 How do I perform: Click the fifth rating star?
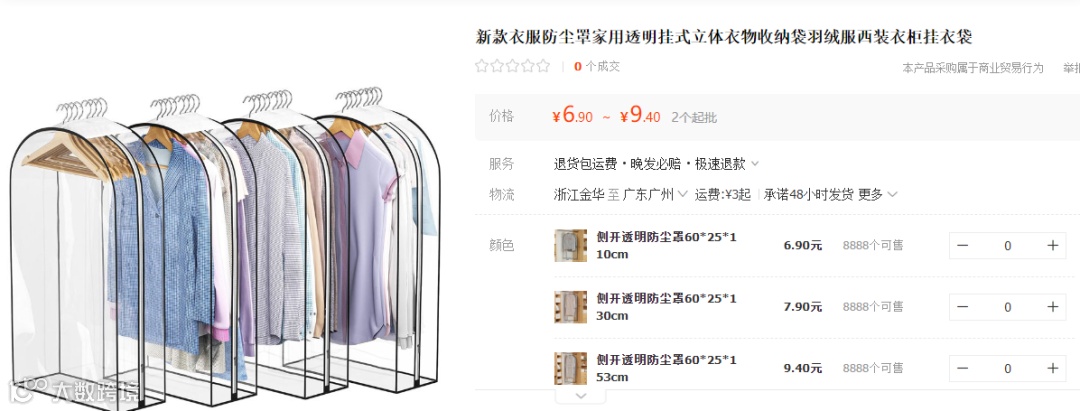coord(543,66)
